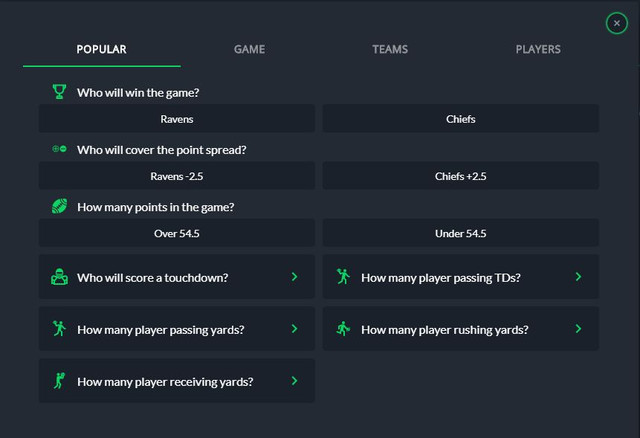Open the PLAYERS tab
640x438 pixels.
click(x=538, y=49)
